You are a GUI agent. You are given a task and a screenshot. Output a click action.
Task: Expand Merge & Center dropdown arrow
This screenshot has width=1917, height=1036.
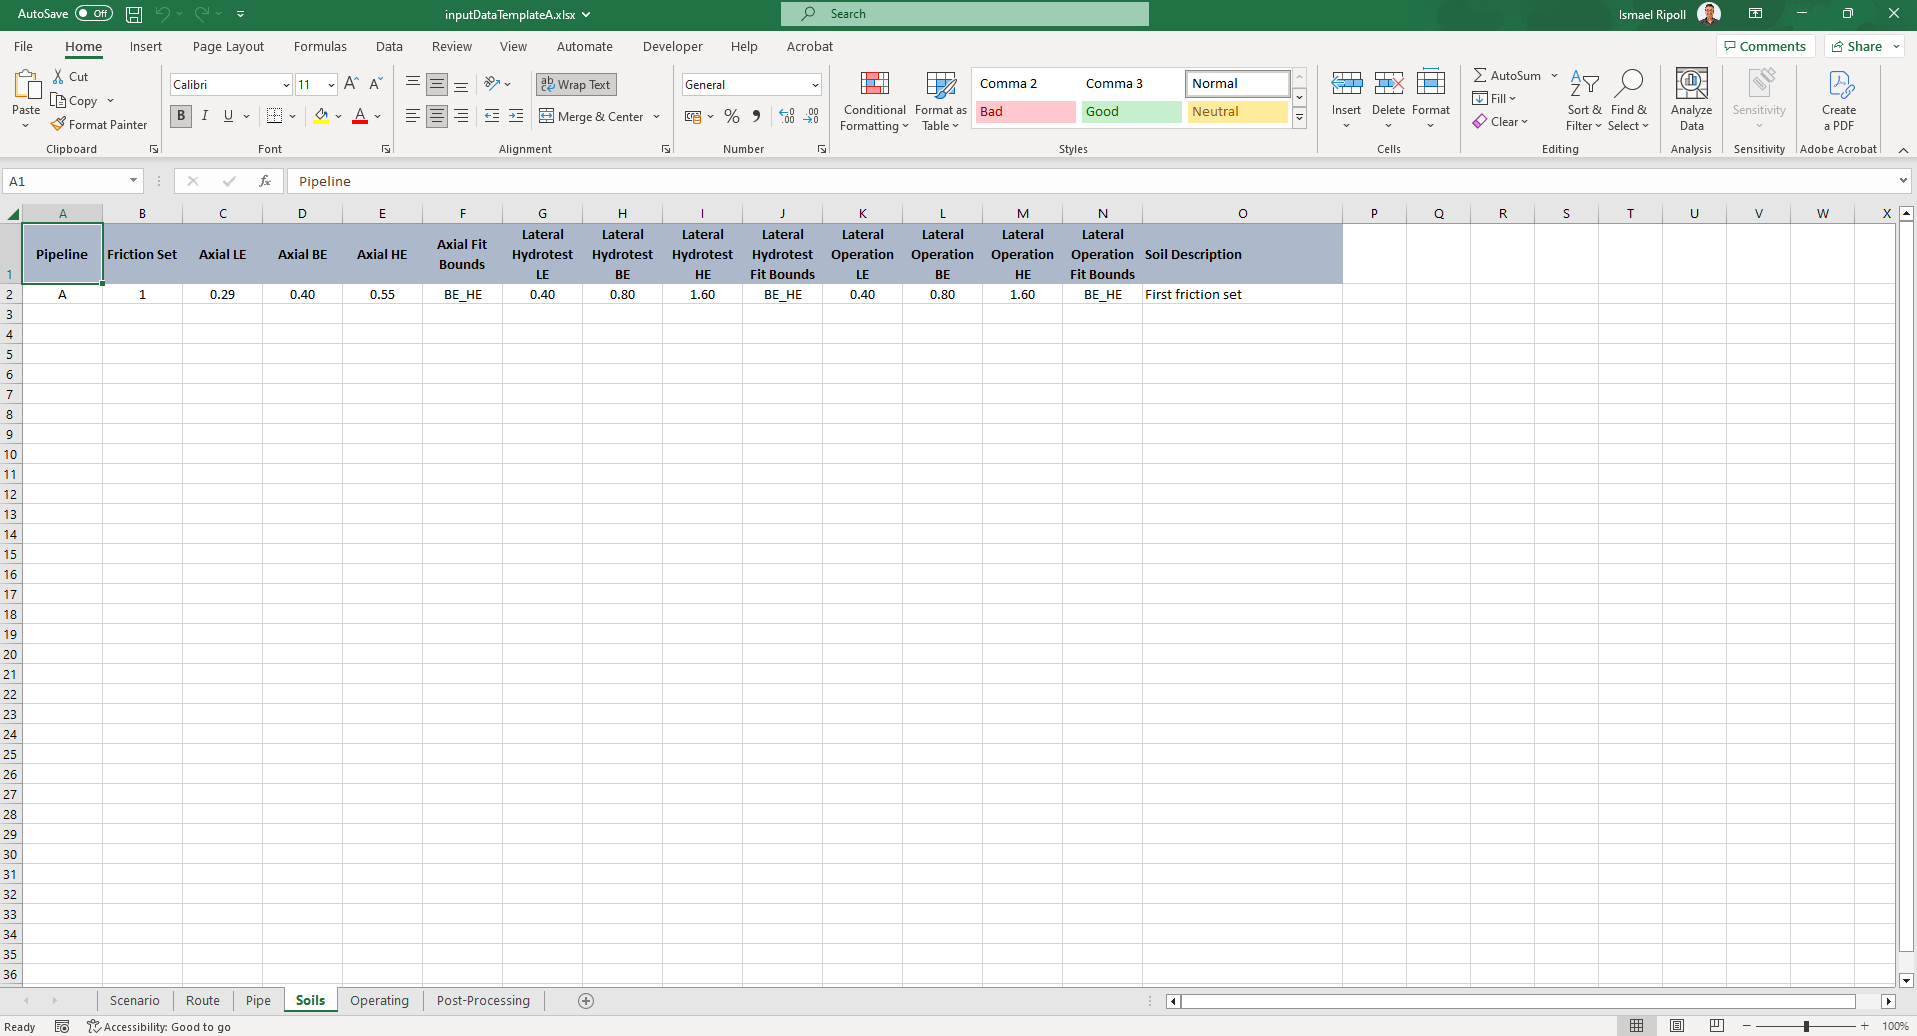click(656, 117)
